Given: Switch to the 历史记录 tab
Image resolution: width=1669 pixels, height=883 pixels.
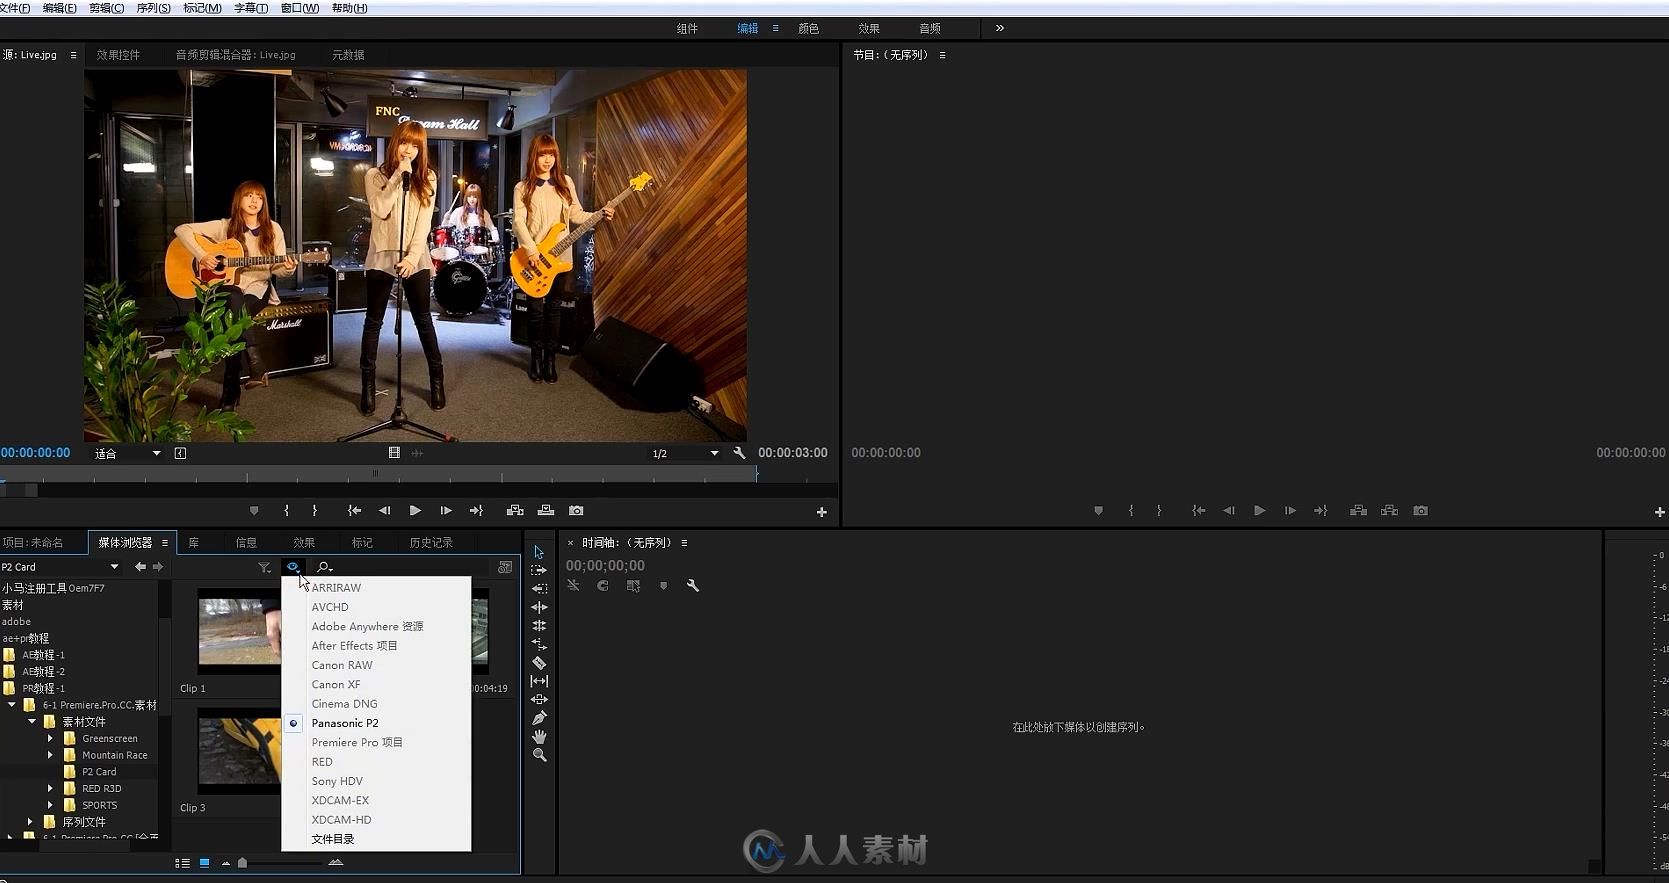Looking at the screenshot, I should tap(431, 542).
